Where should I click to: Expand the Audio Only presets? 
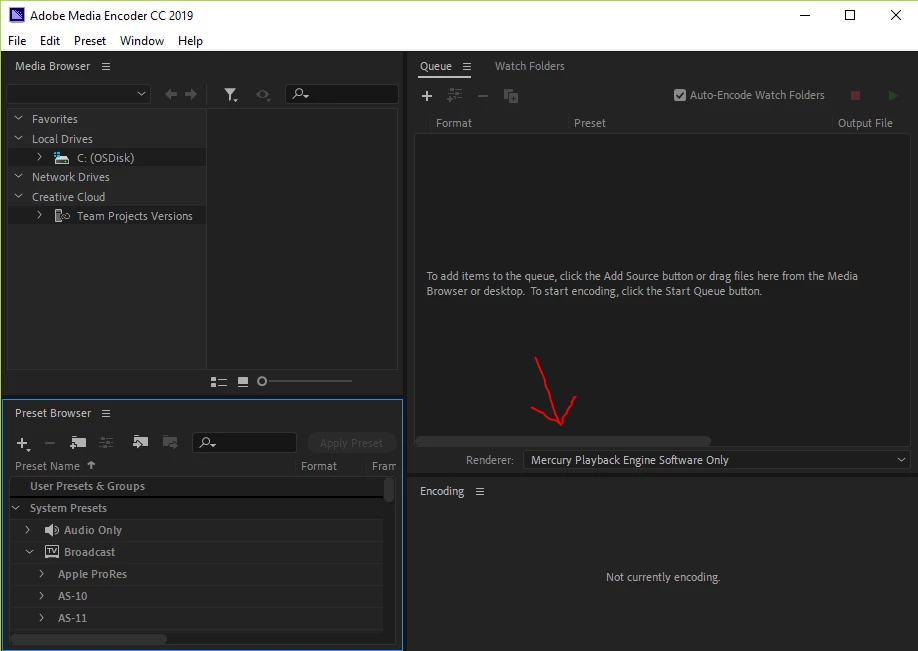pyautogui.click(x=28, y=529)
